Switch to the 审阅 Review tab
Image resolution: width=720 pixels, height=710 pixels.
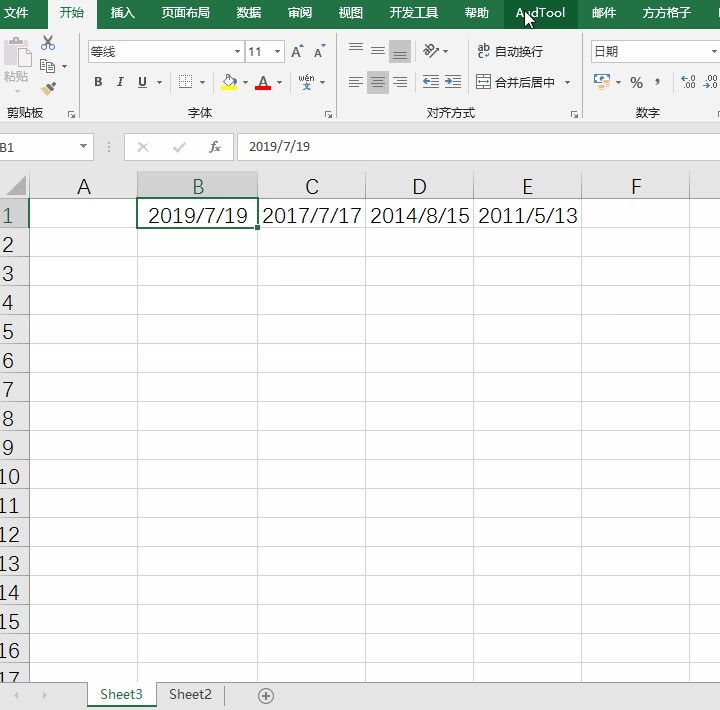(x=300, y=12)
